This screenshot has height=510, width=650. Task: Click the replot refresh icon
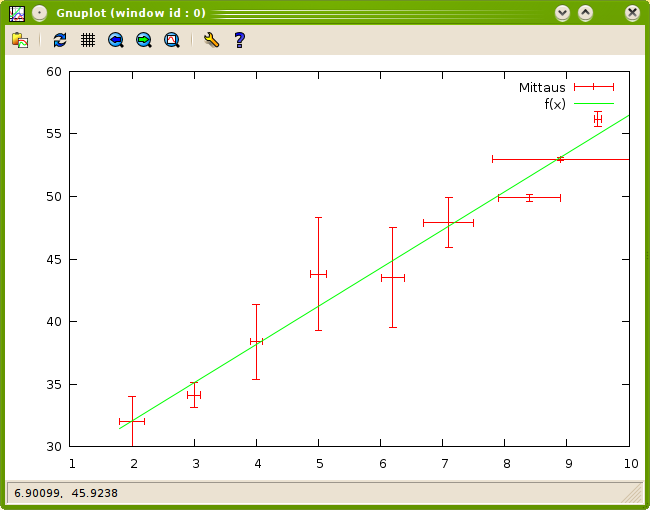(60, 40)
